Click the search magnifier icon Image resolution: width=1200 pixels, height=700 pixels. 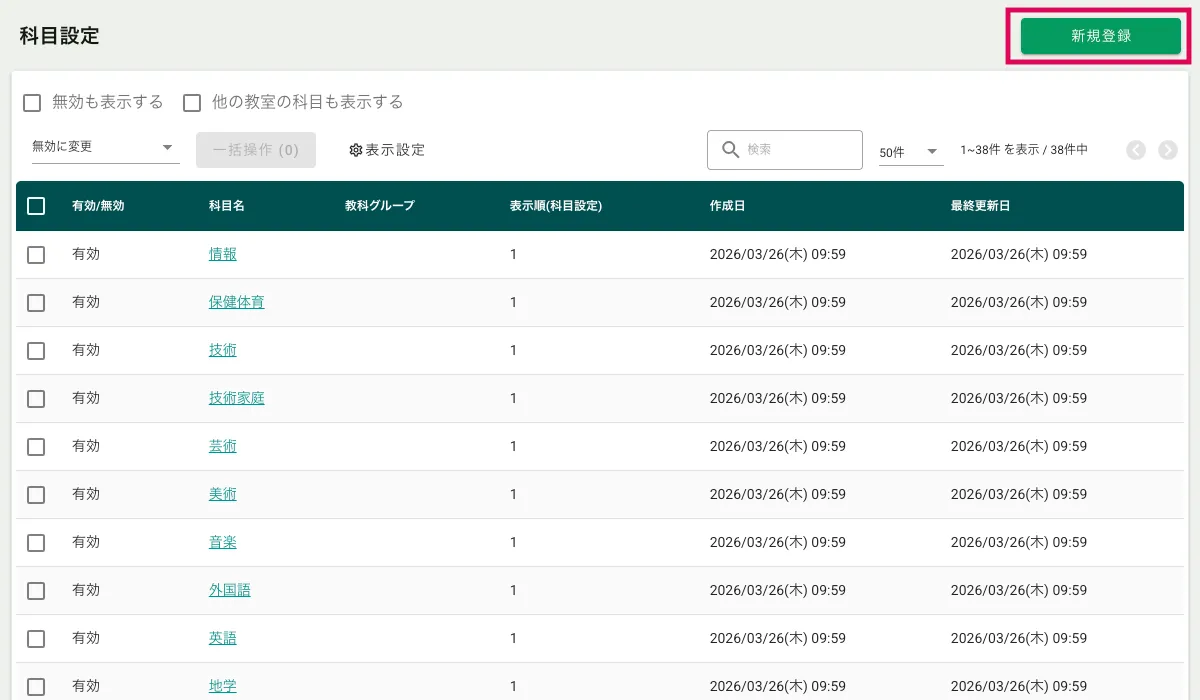[729, 150]
